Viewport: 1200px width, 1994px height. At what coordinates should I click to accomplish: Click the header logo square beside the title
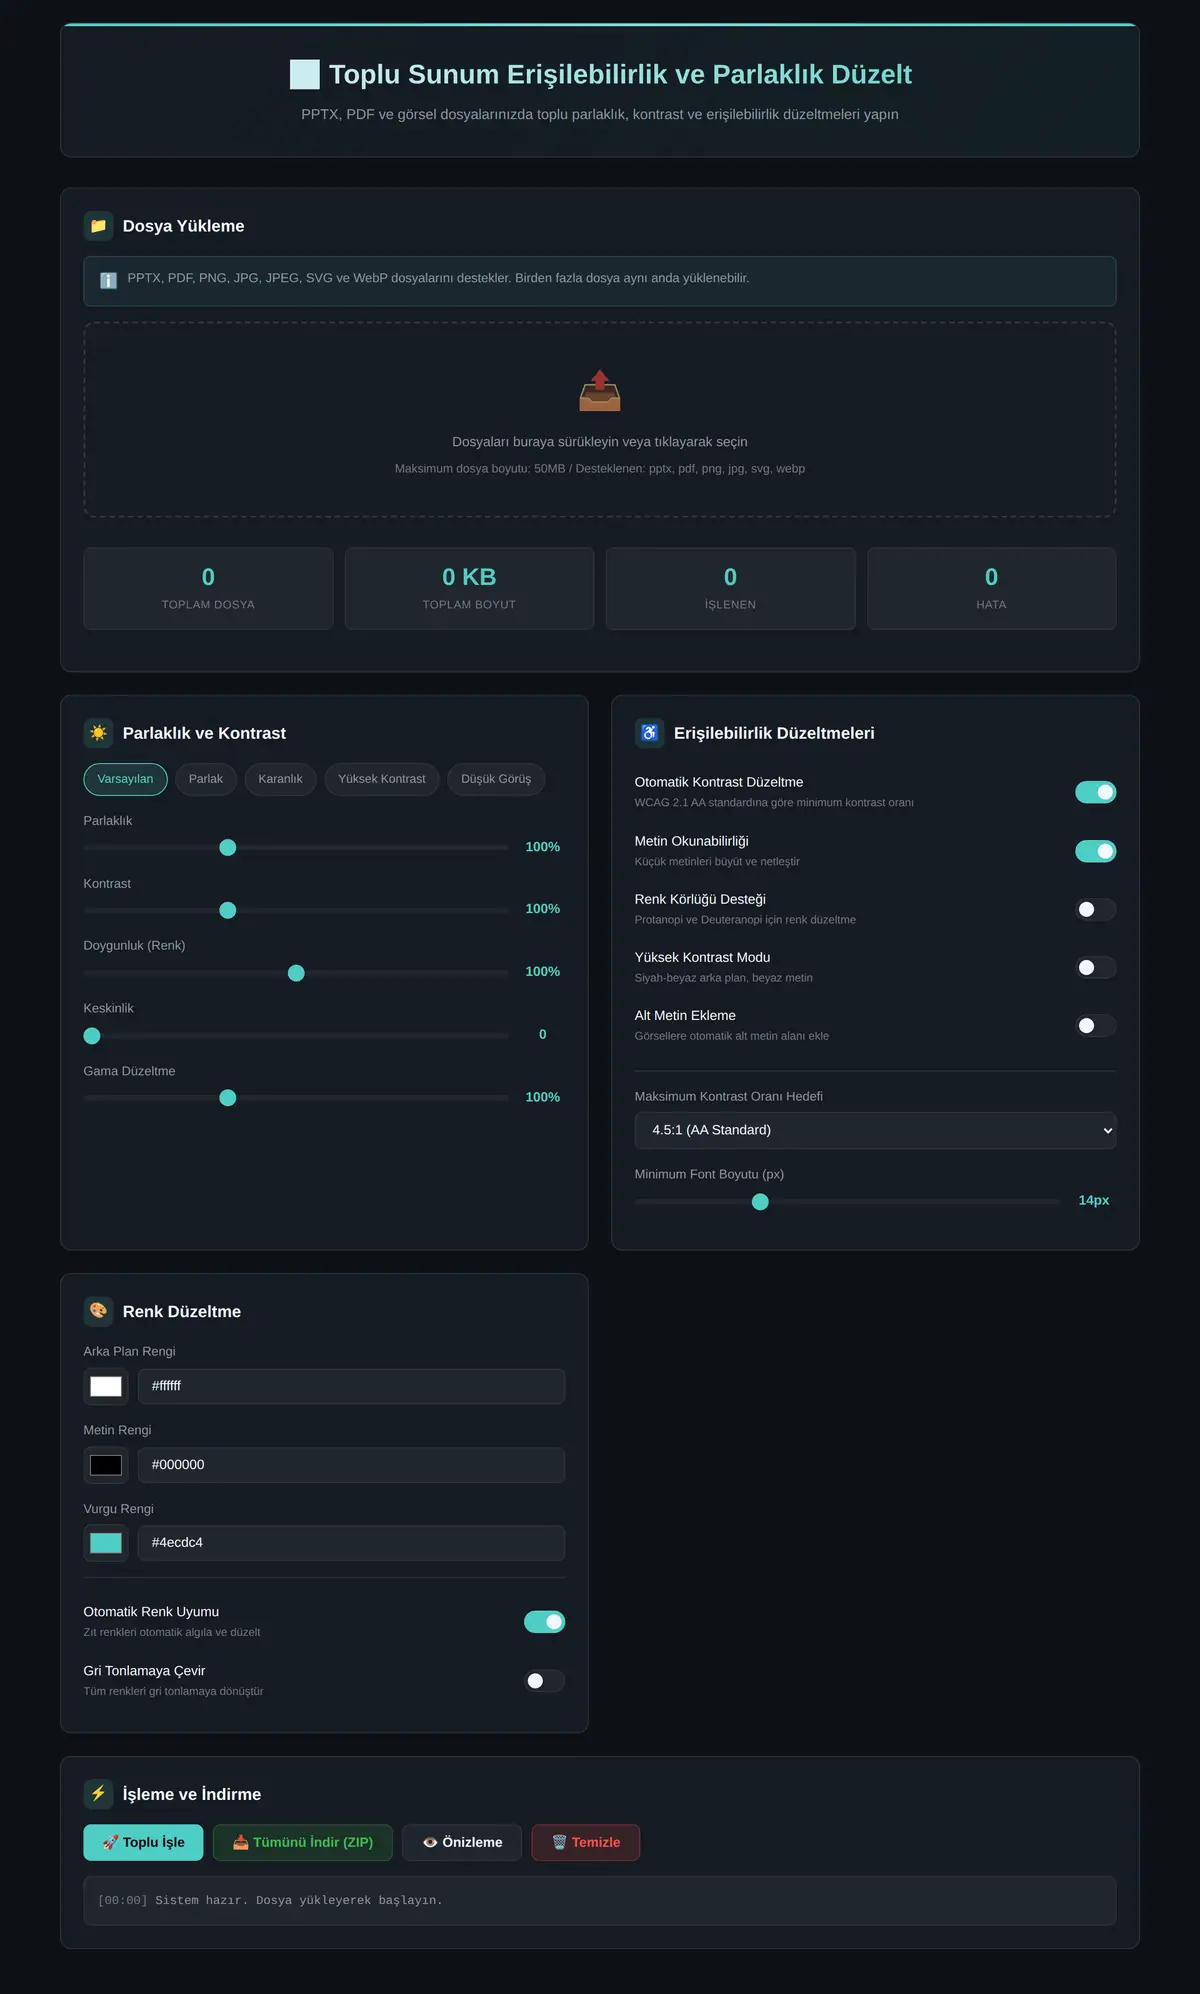pyautogui.click(x=305, y=74)
